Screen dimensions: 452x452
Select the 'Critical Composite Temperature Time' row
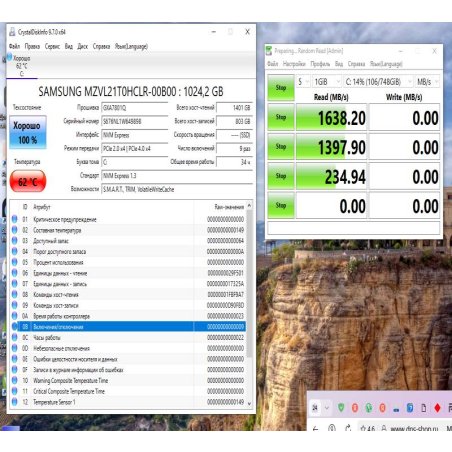click(129, 391)
